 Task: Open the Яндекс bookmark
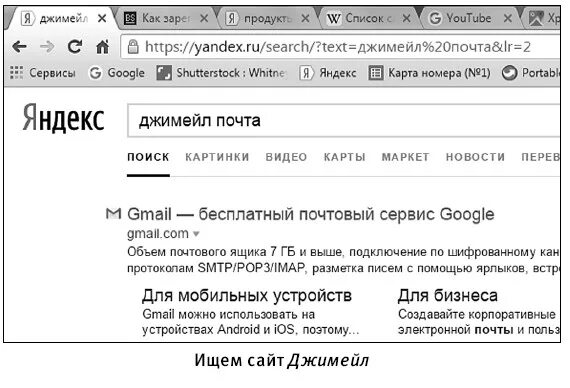(328, 73)
